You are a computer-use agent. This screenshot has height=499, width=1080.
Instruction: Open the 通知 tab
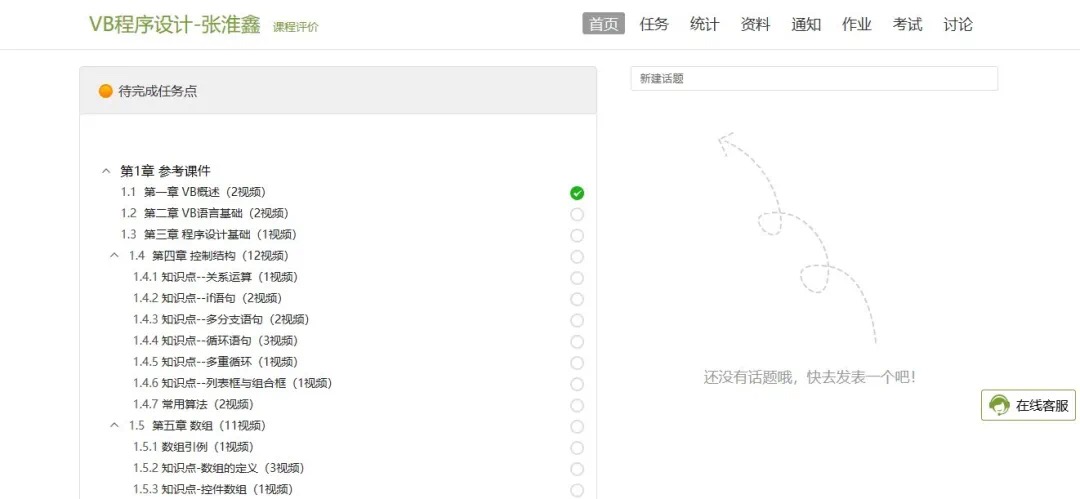806,24
